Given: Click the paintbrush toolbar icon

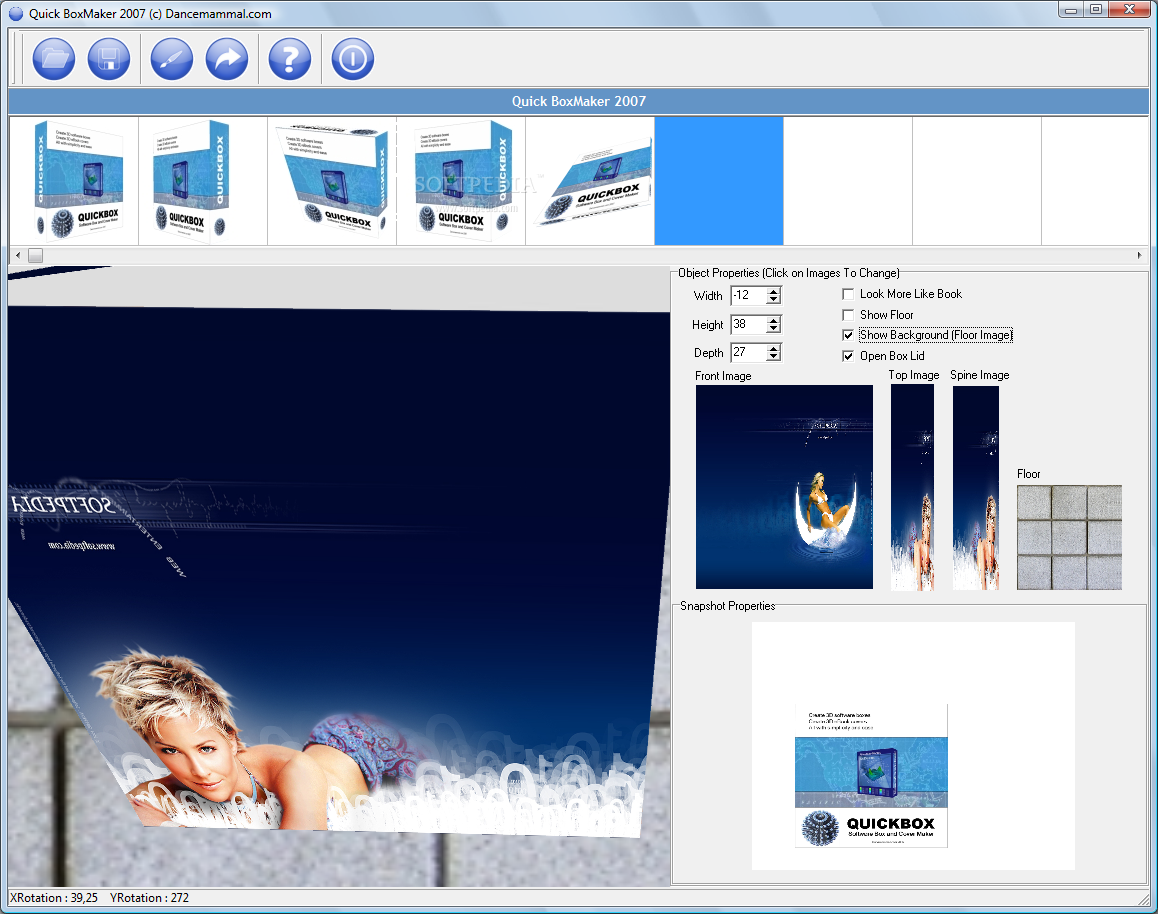Looking at the screenshot, I should click(x=171, y=58).
